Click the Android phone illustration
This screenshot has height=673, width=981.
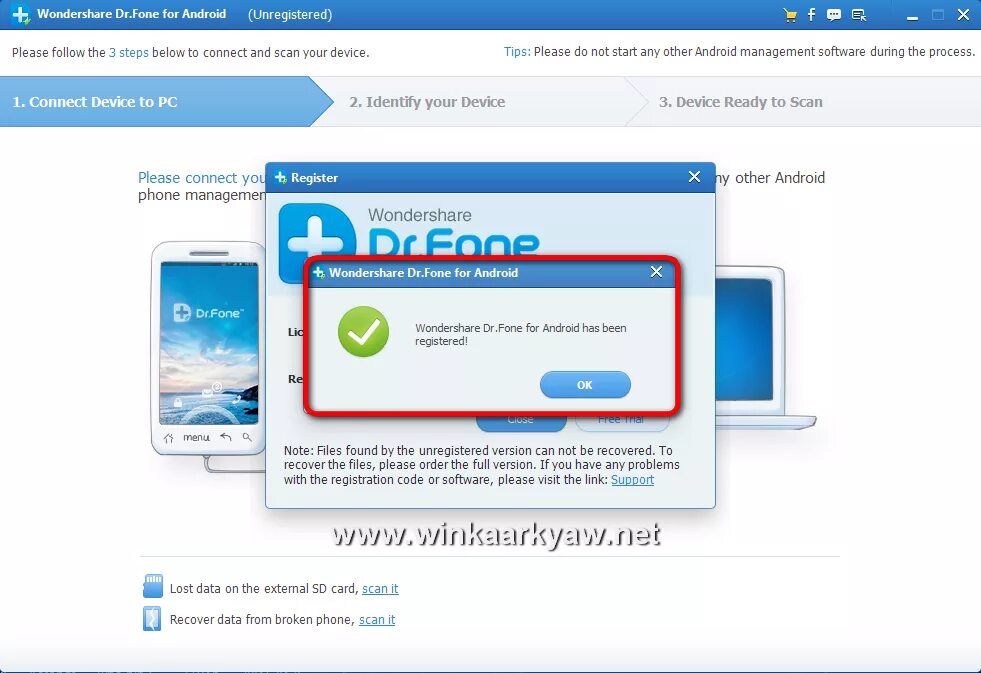tap(209, 349)
